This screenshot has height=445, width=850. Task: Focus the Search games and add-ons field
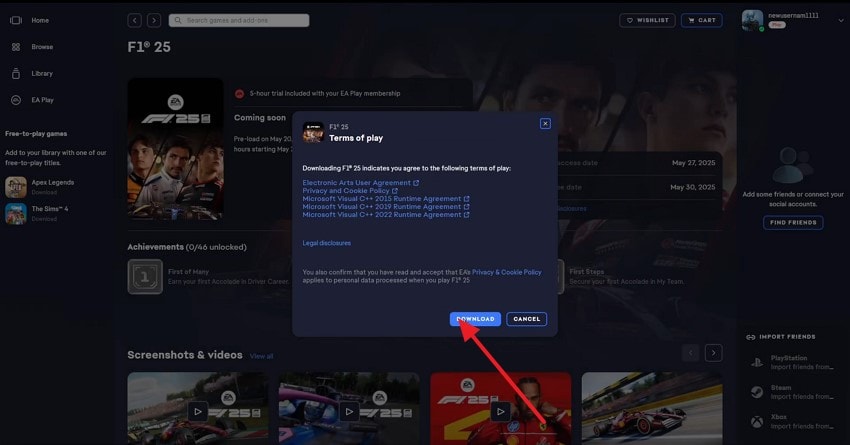tap(239, 21)
